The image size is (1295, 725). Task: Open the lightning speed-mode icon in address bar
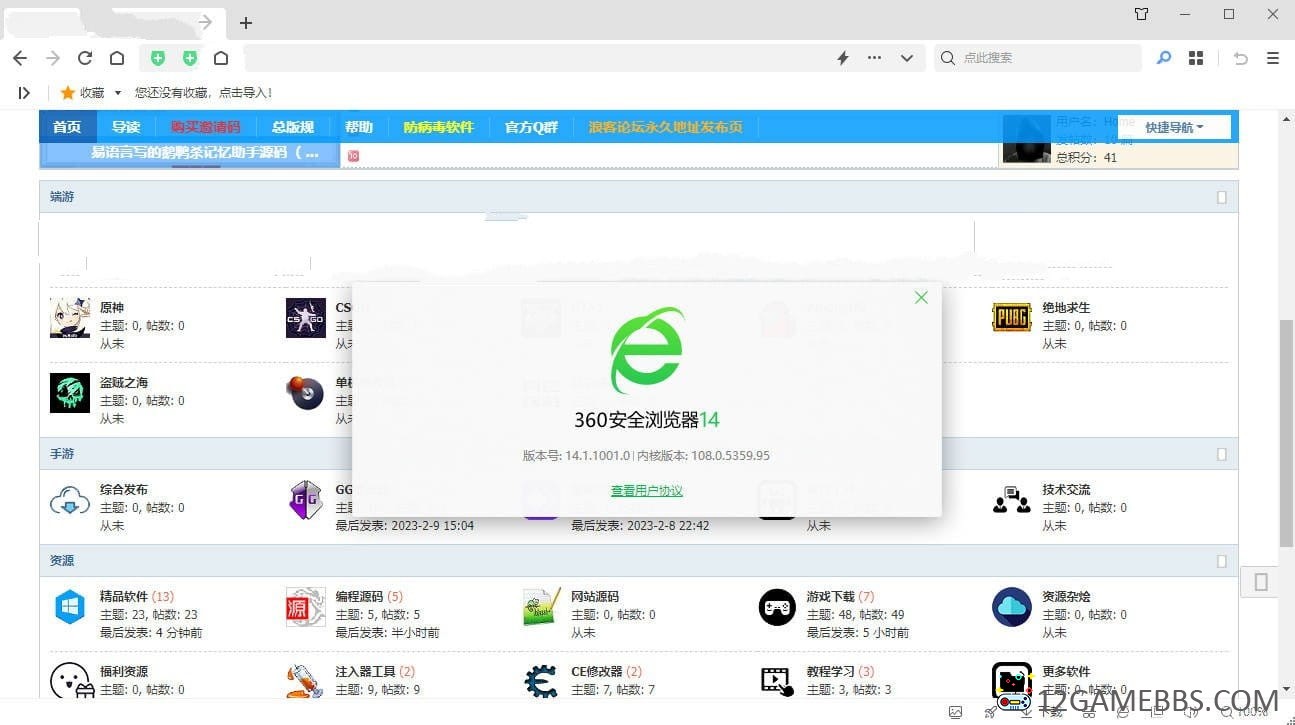coord(843,58)
